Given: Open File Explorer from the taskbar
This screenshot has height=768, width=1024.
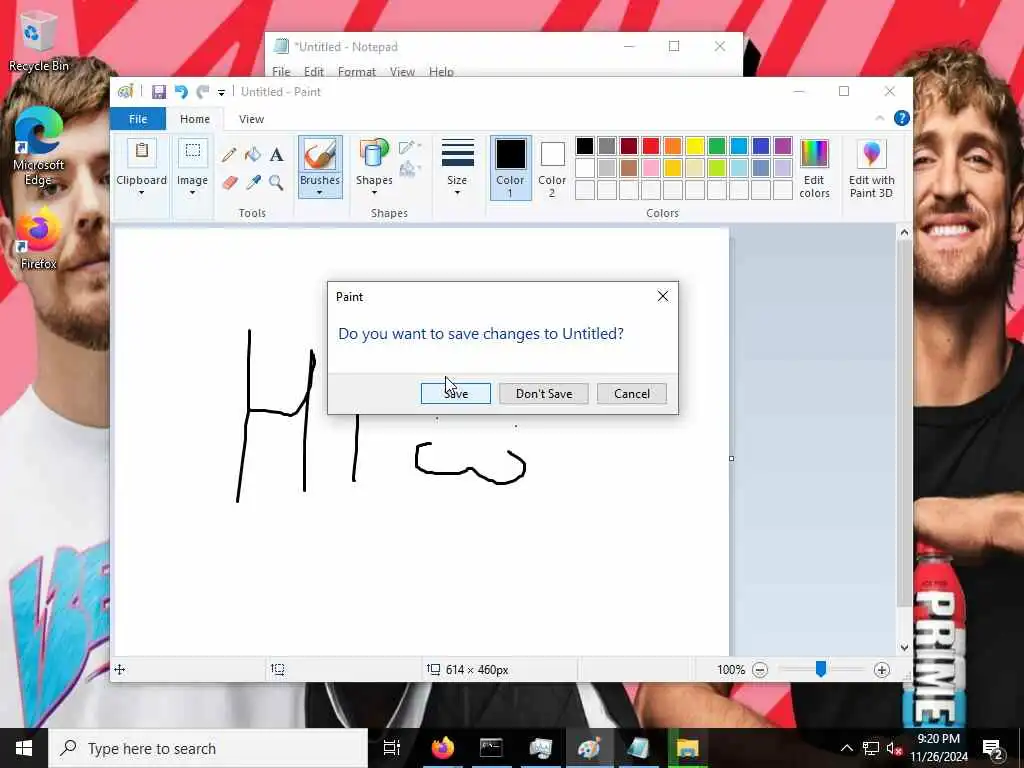Looking at the screenshot, I should pos(687,748).
